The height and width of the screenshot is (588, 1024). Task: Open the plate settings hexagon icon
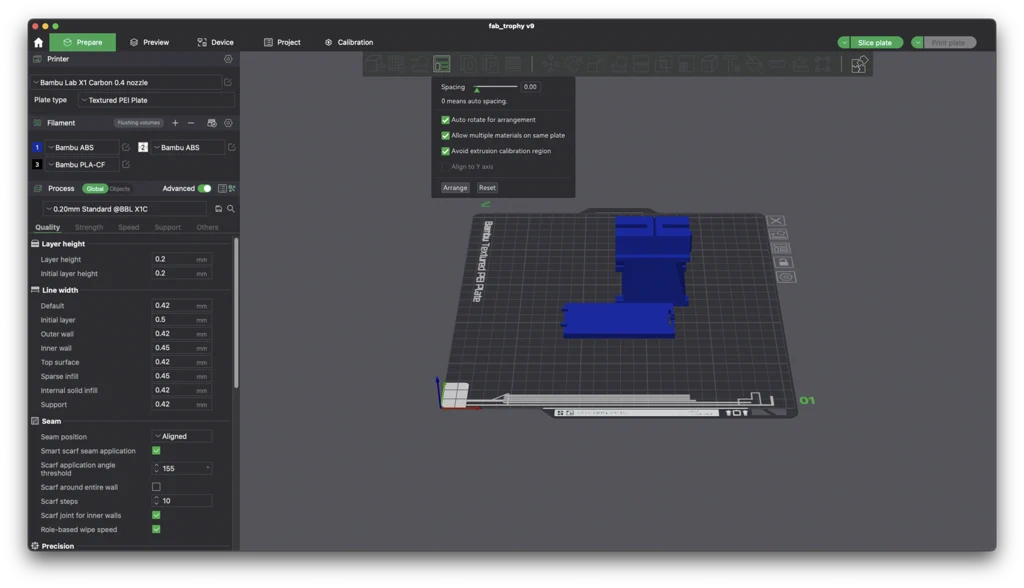click(786, 277)
